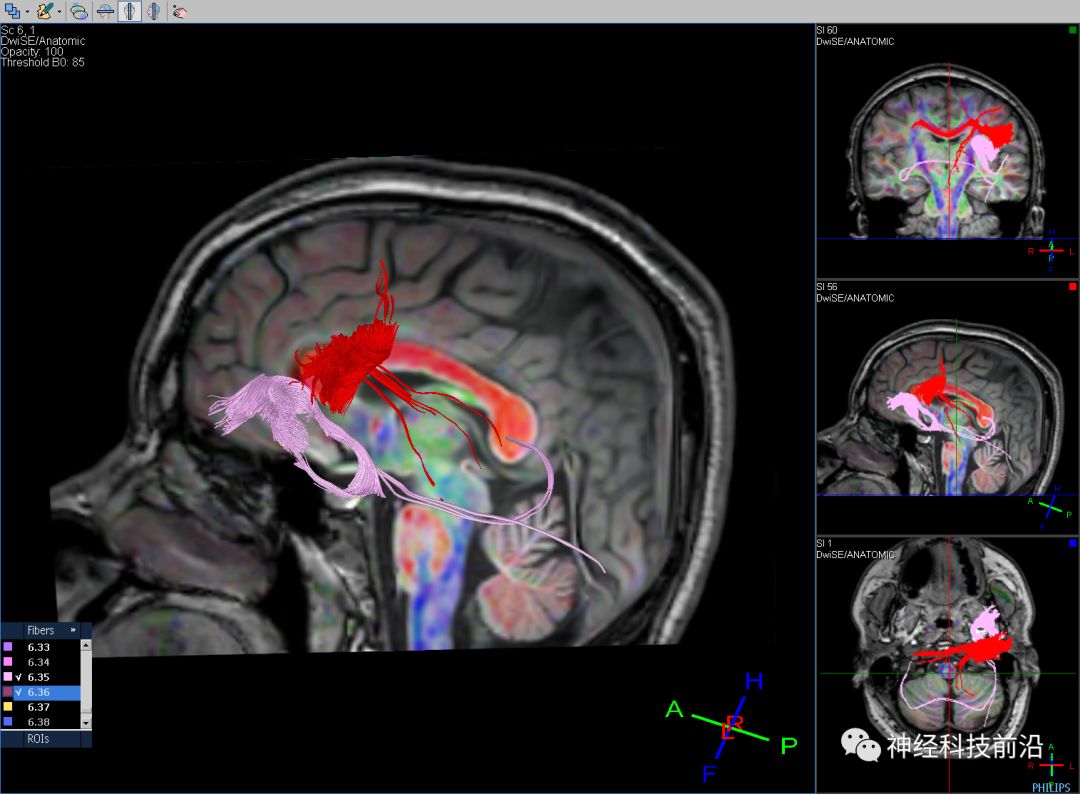The height and width of the screenshot is (794, 1080).
Task: Select fiber 6.37 in the list
Action: (x=39, y=707)
